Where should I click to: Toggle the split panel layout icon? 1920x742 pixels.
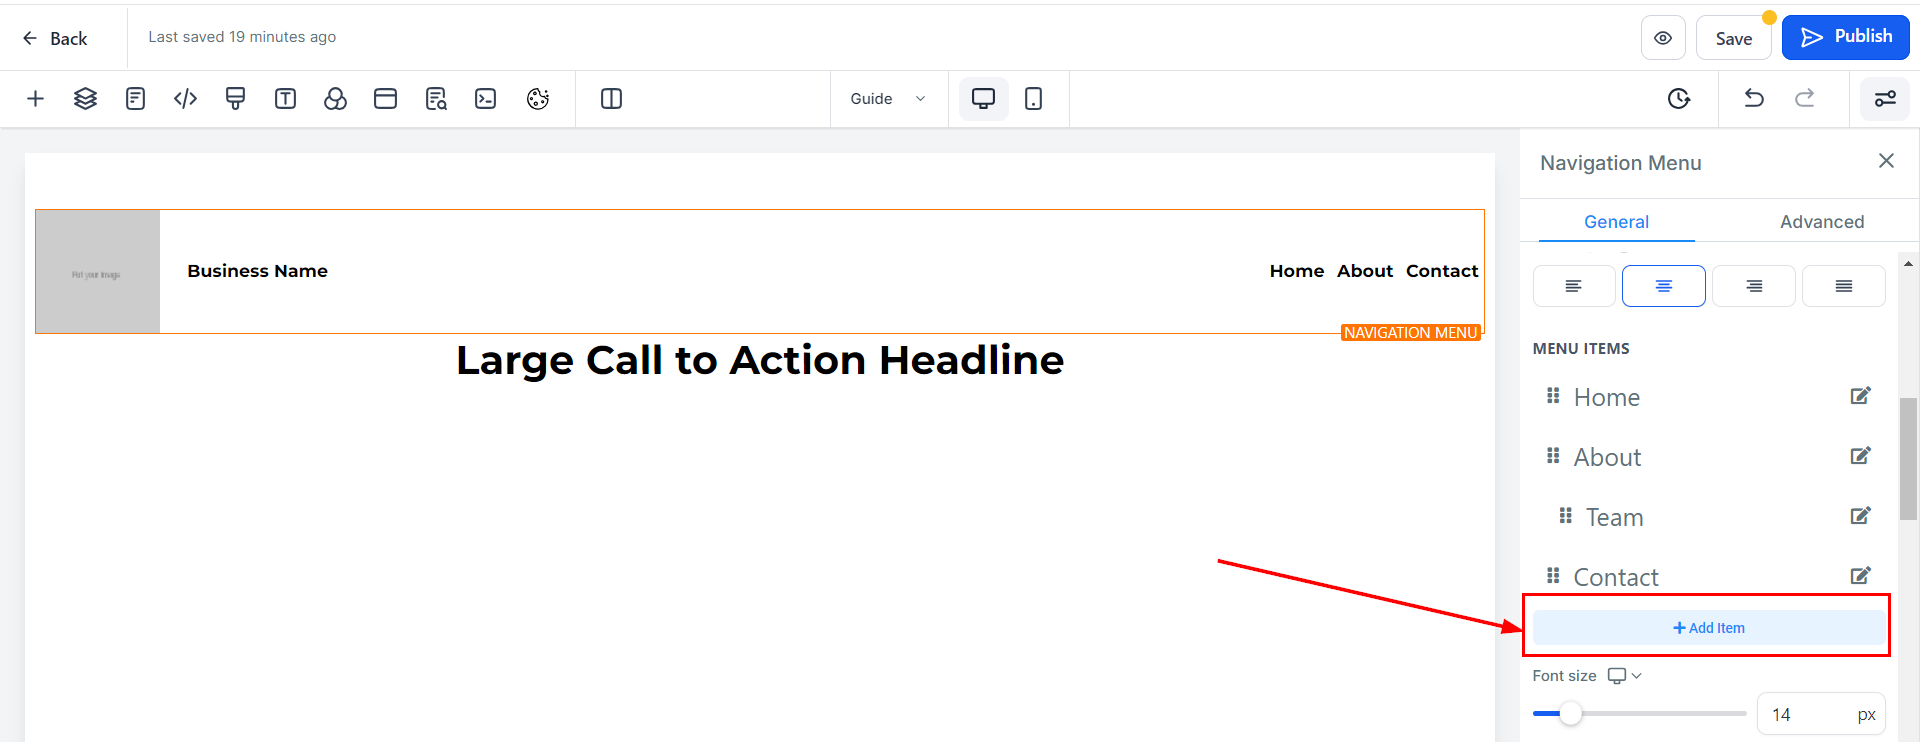point(611,99)
